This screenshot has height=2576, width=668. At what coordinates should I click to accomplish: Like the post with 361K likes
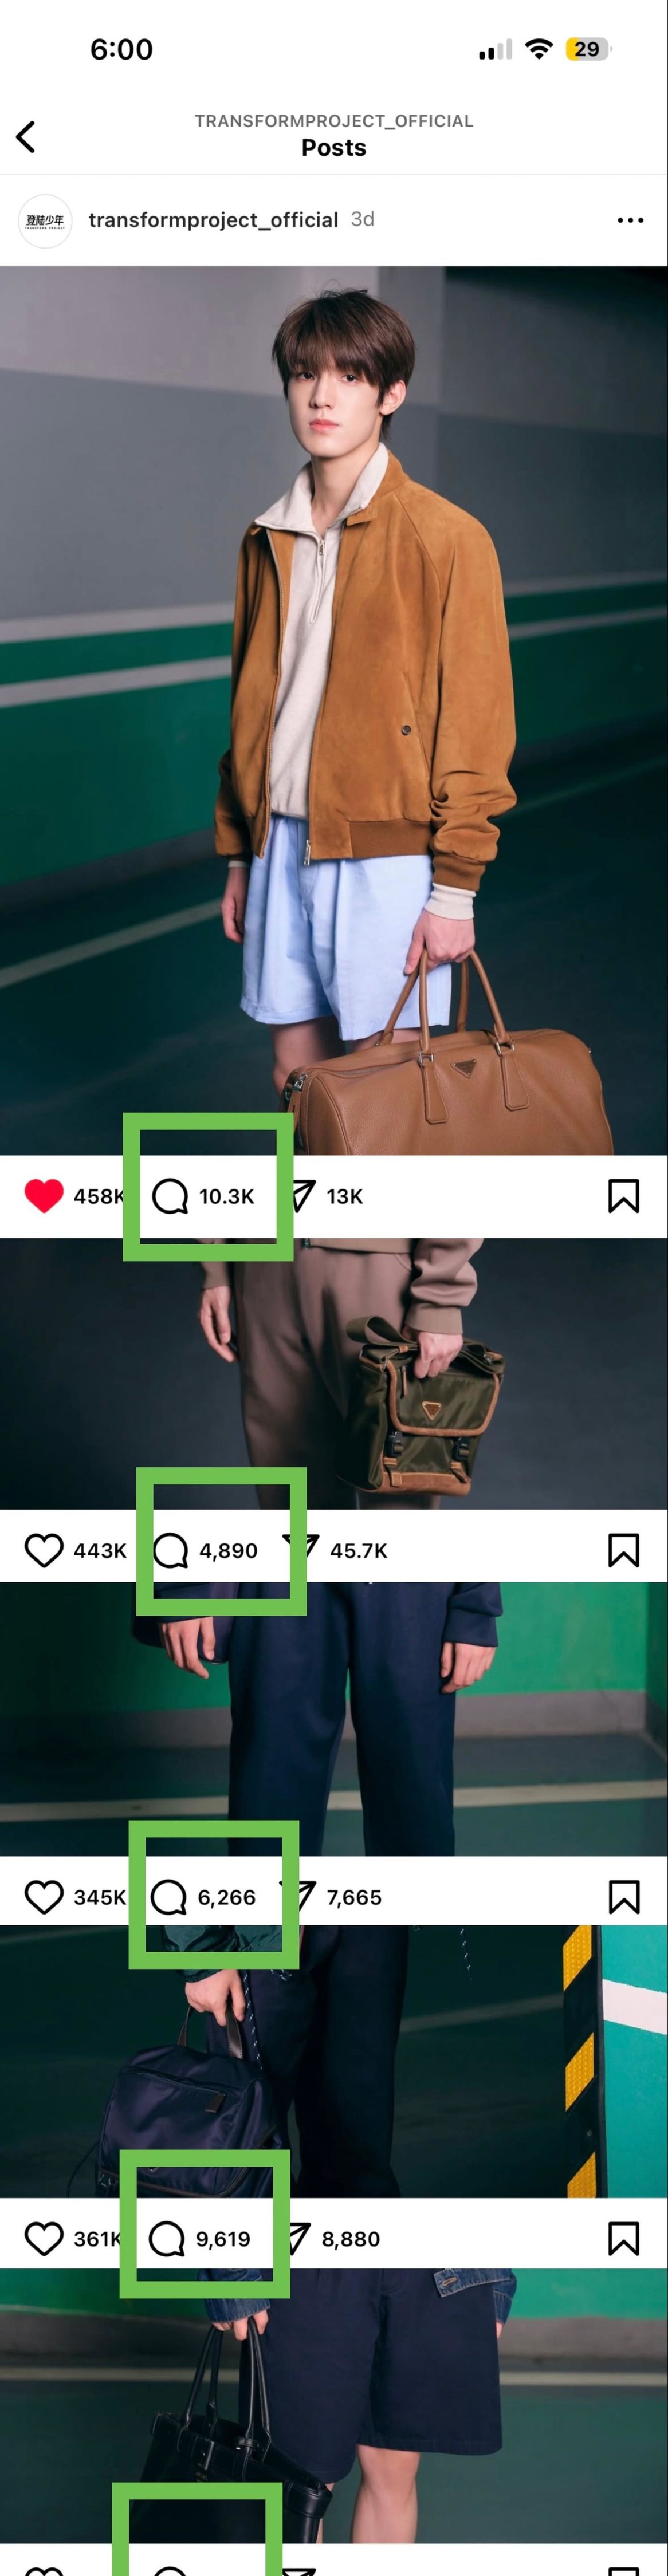pyautogui.click(x=44, y=2238)
